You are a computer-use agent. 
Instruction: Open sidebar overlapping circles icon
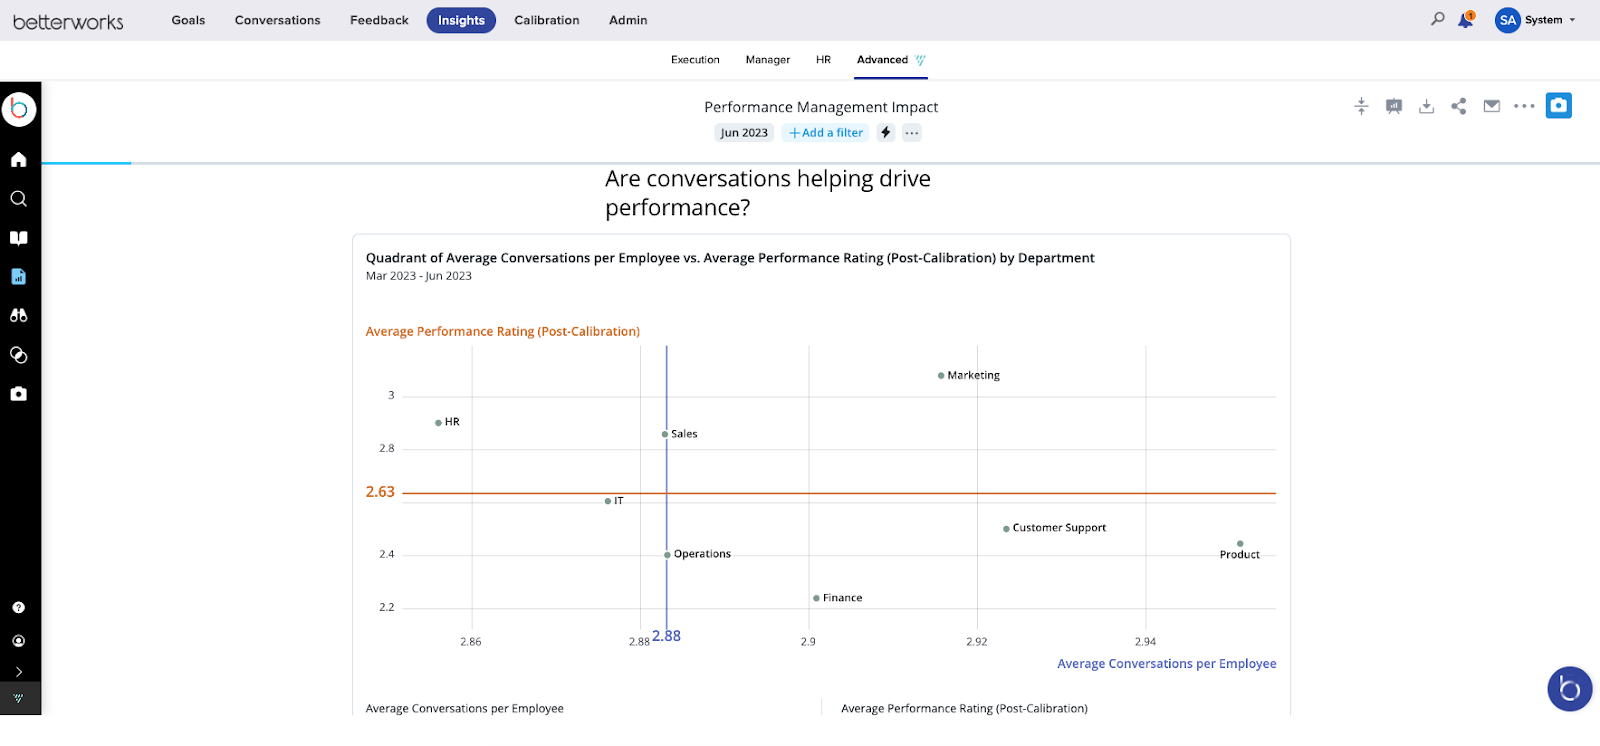pos(18,355)
